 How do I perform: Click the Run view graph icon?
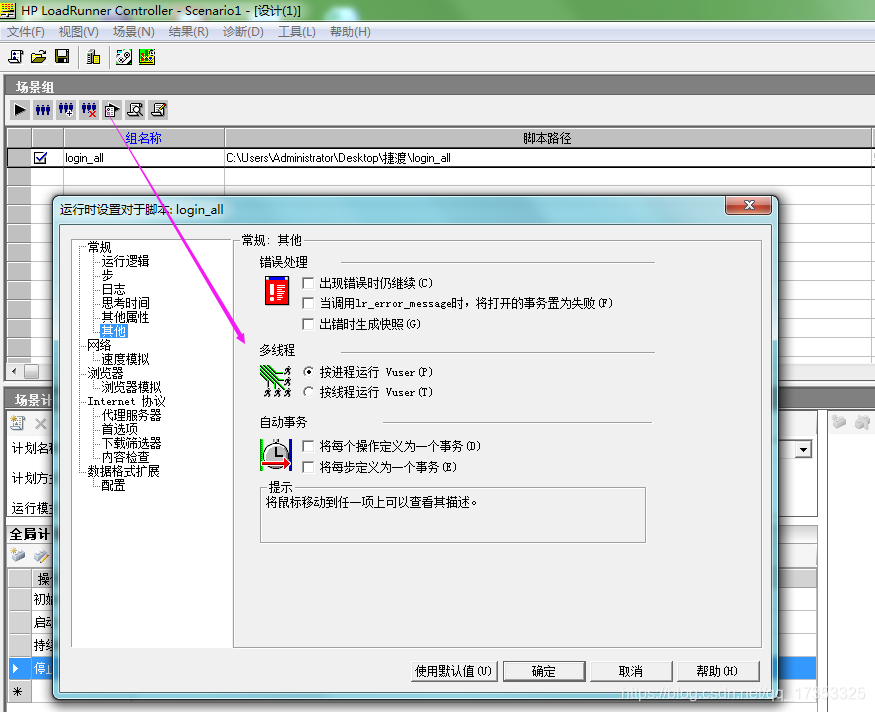pos(147,56)
